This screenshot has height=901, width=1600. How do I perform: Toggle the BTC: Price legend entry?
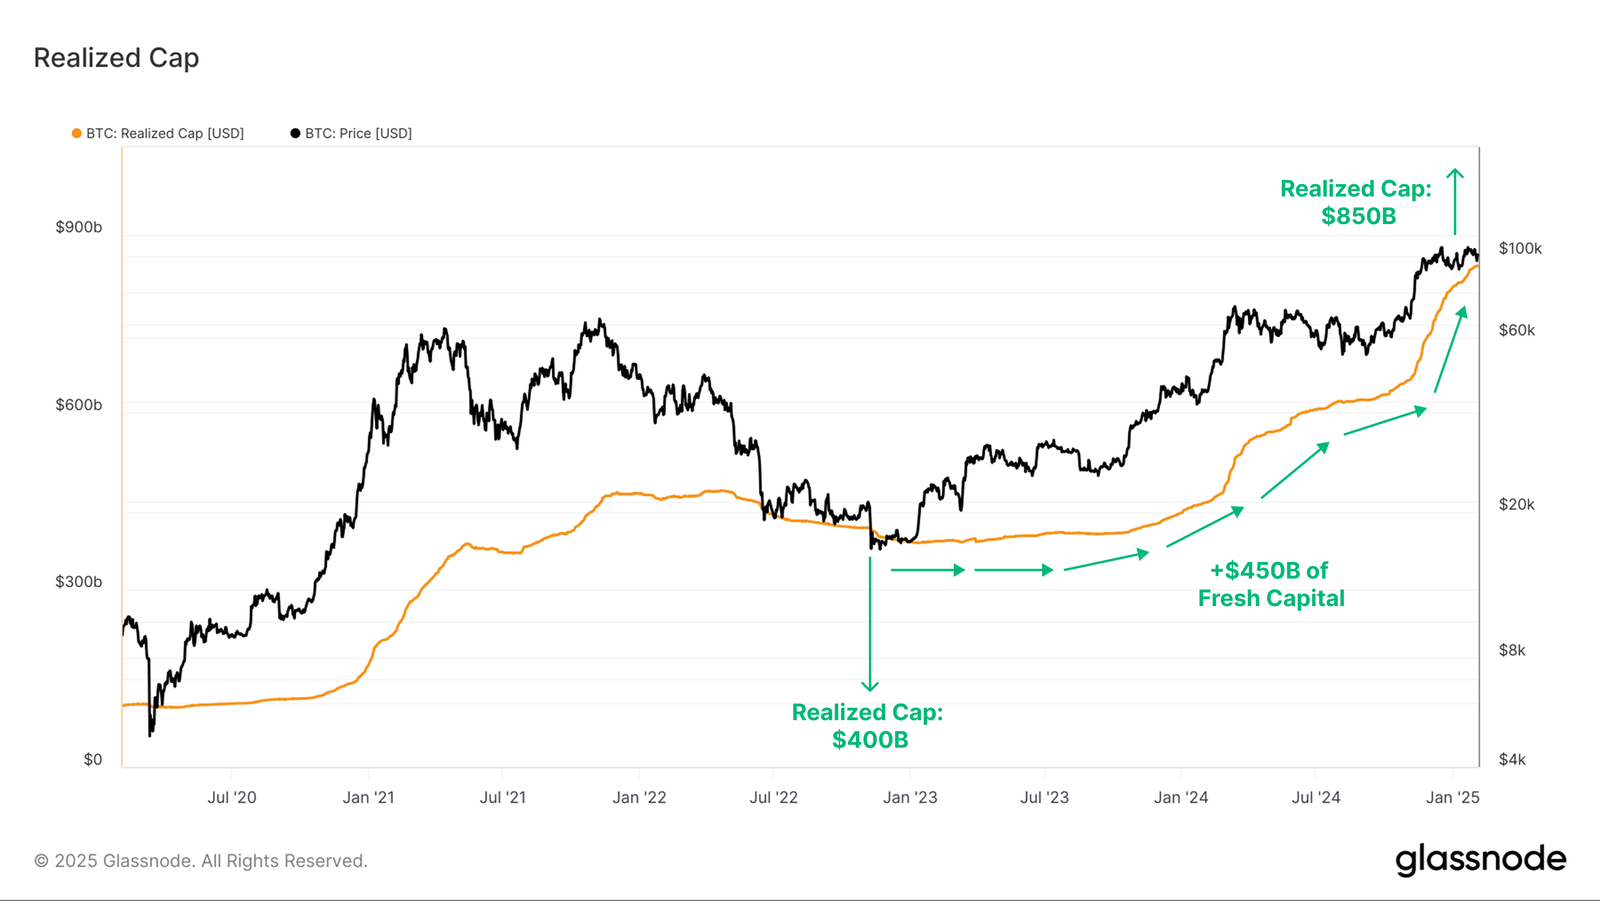click(x=351, y=133)
